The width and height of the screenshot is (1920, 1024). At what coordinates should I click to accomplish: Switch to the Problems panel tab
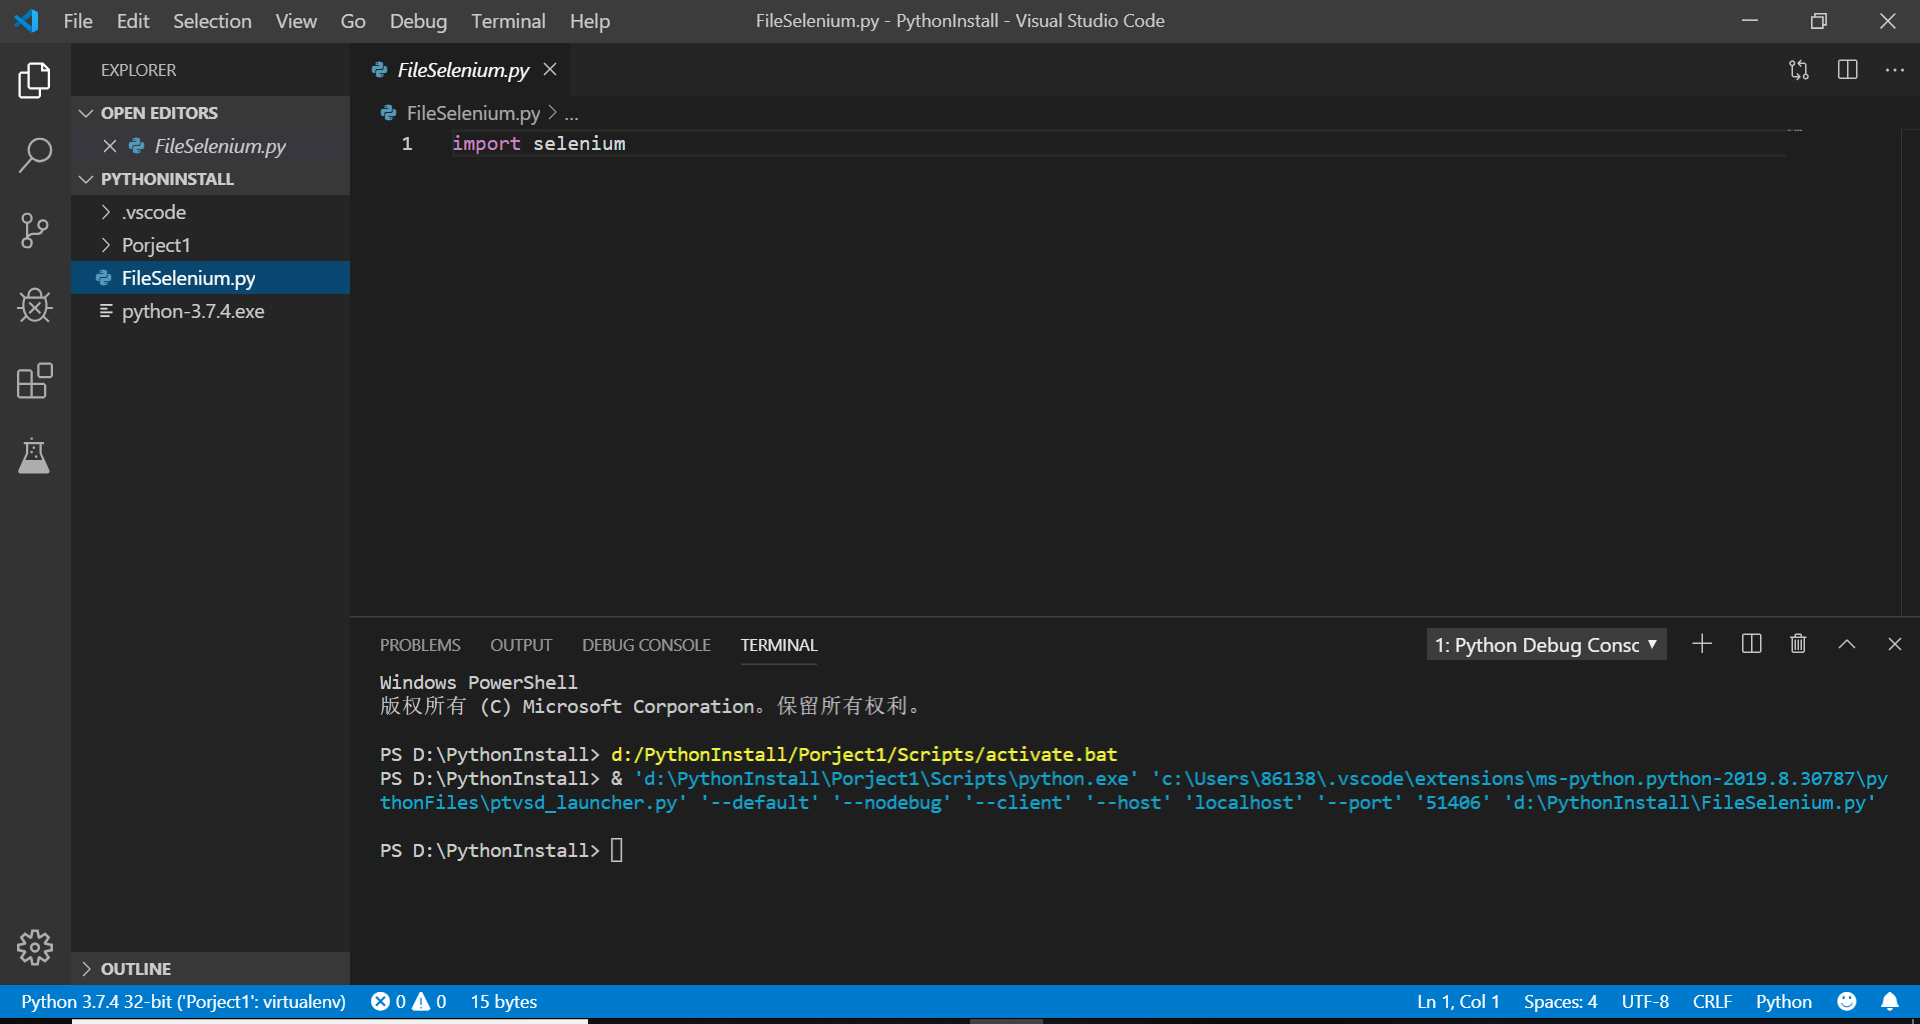(420, 645)
